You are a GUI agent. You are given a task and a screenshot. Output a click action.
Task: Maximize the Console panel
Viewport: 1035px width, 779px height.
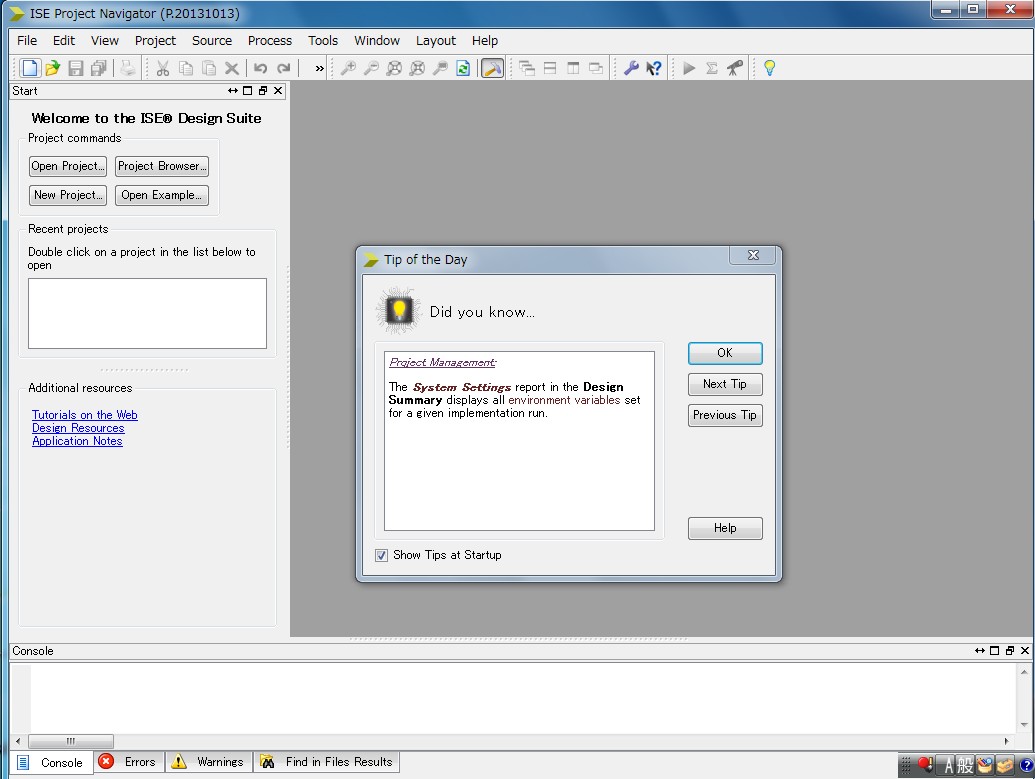point(994,650)
